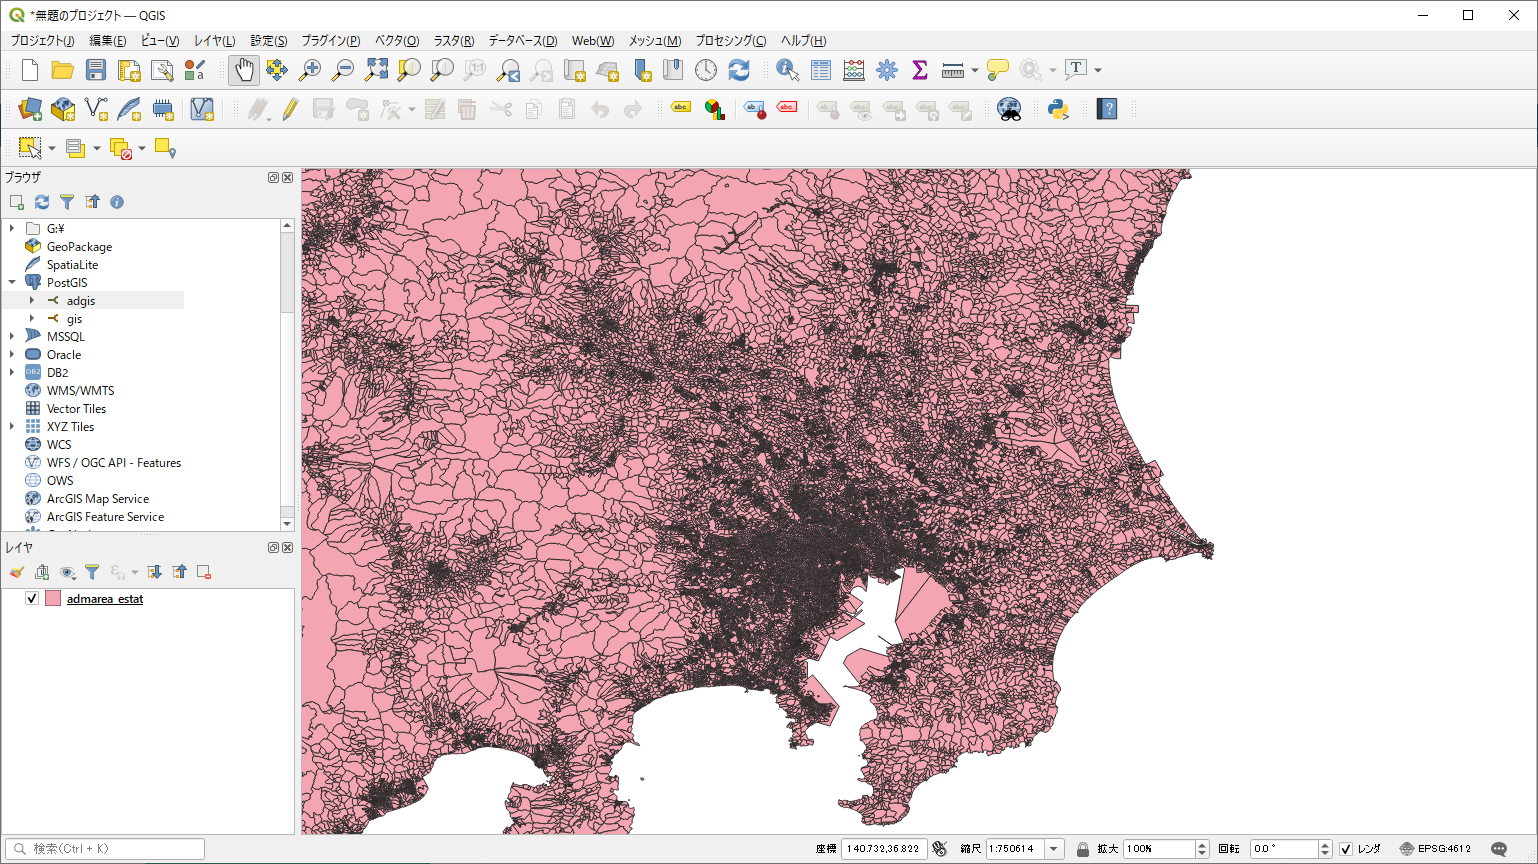Click the locator search field
The height and width of the screenshot is (864, 1538).
[x=110, y=849]
